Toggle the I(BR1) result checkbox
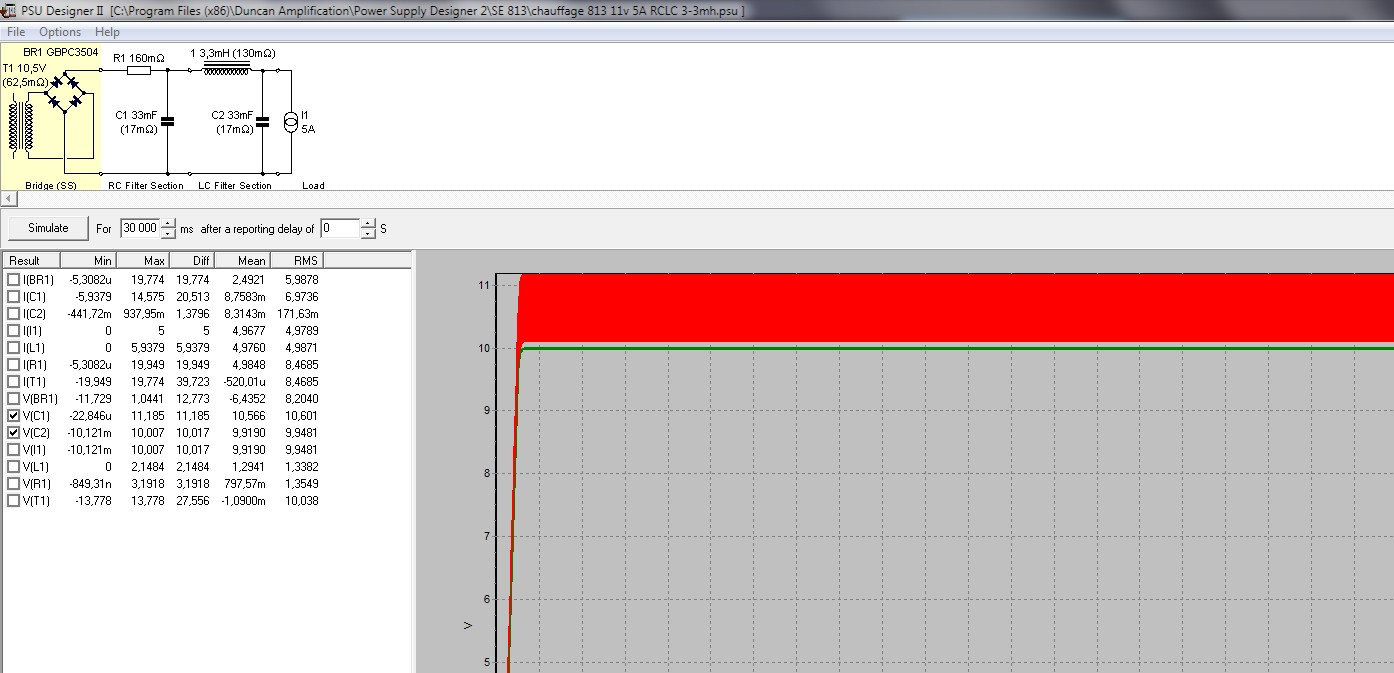Viewport: 1394px width, 673px height. pyautogui.click(x=13, y=280)
